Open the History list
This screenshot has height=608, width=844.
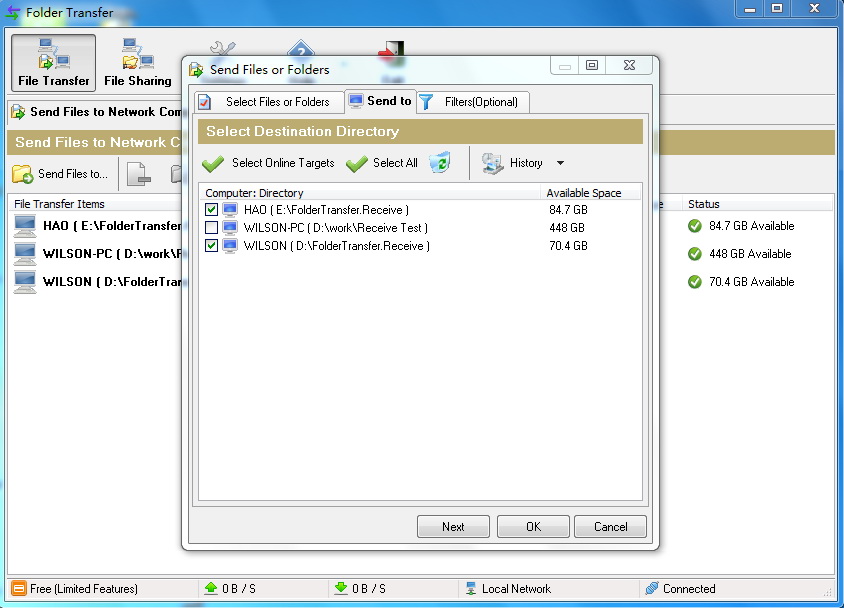[512, 163]
